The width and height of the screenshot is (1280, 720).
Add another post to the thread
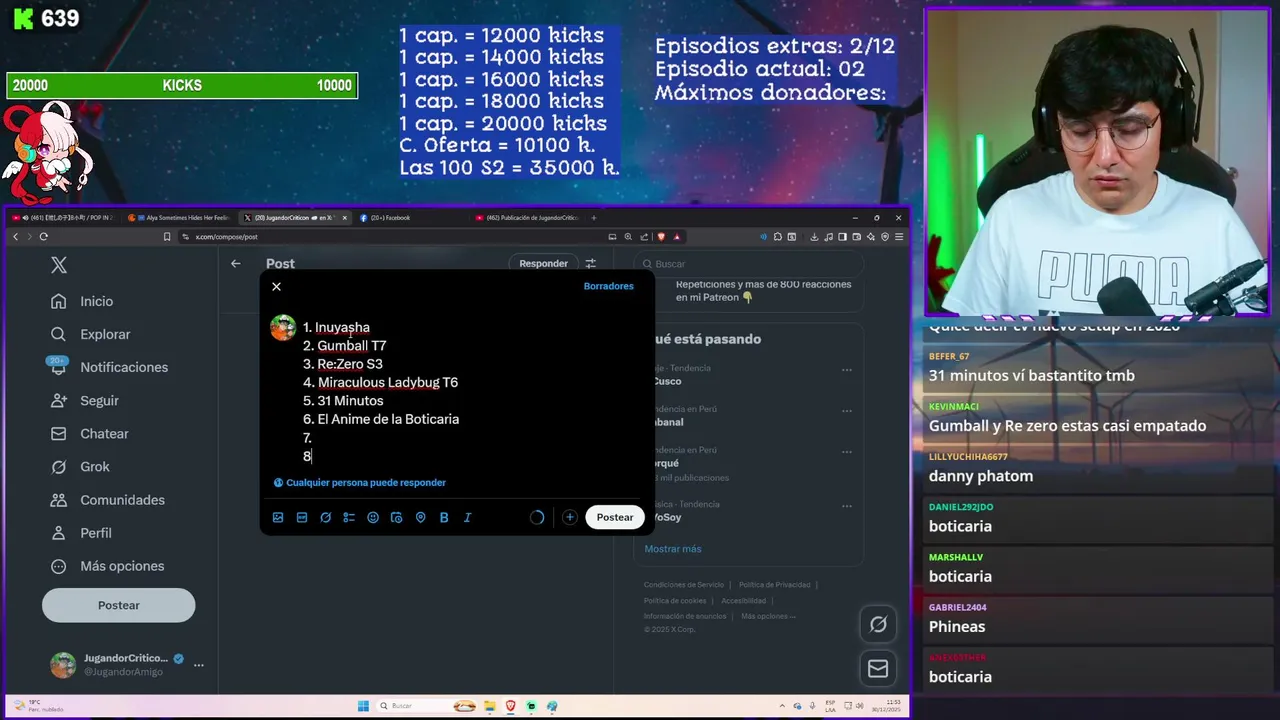click(x=569, y=517)
